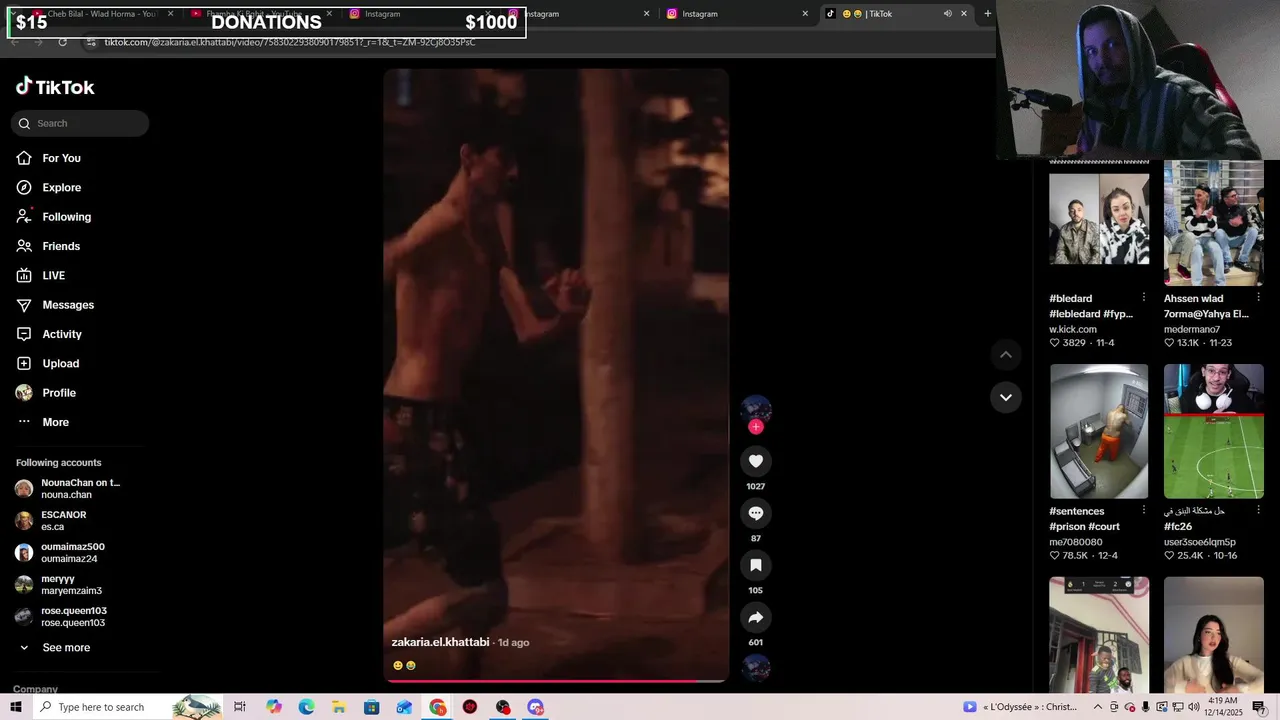The width and height of the screenshot is (1280, 720).
Task: Open zakaria.el.khattabi profile link
Action: coord(440,642)
